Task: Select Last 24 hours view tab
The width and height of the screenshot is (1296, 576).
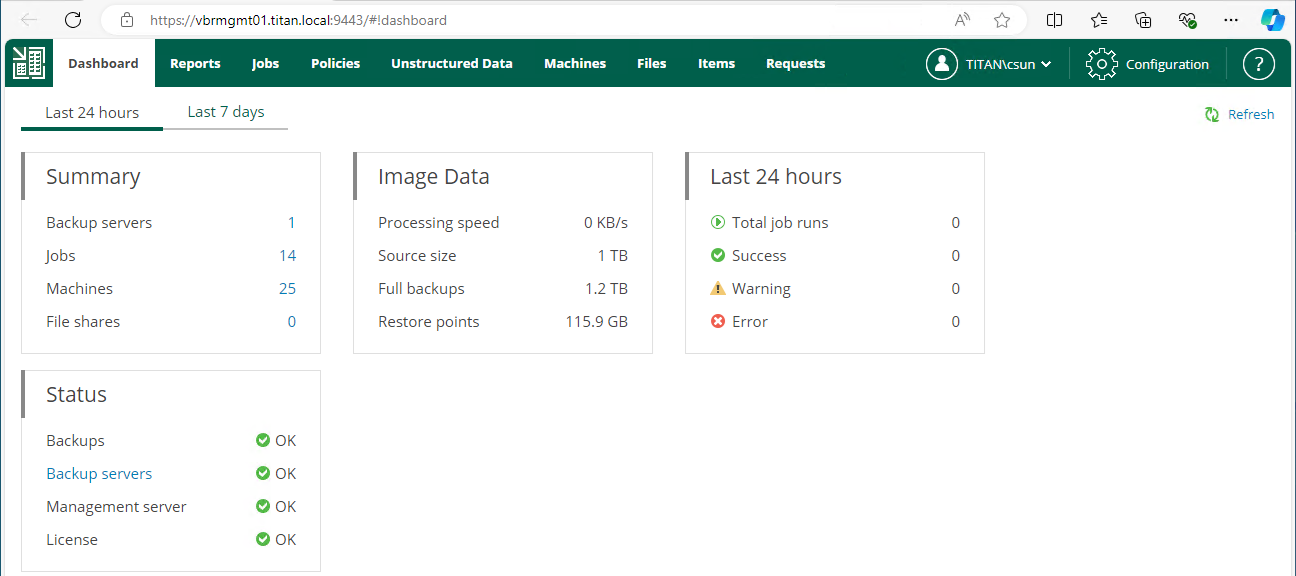Action: pos(92,112)
